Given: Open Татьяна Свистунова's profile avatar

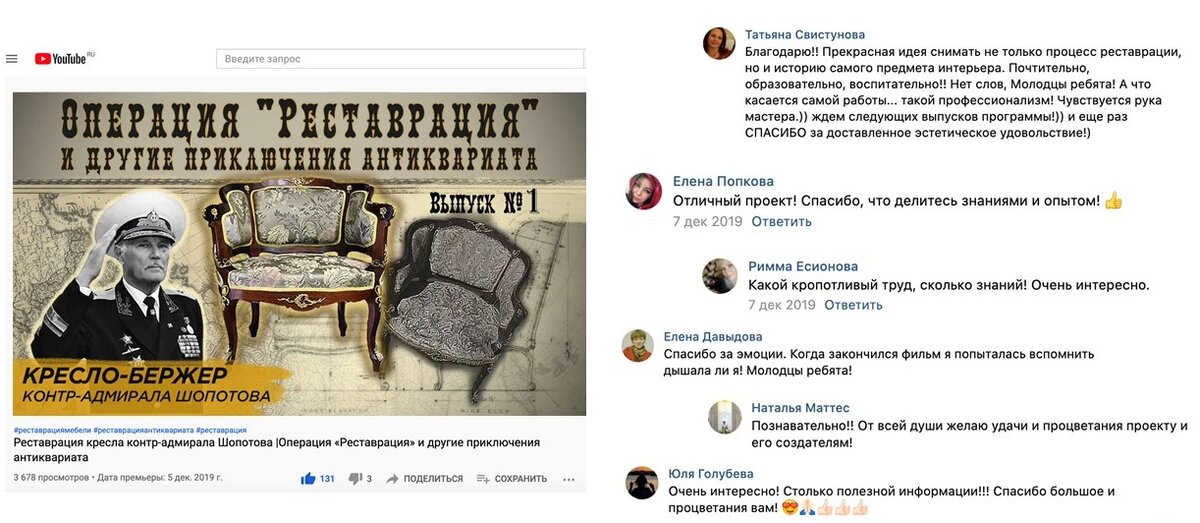Looking at the screenshot, I should click(719, 43).
